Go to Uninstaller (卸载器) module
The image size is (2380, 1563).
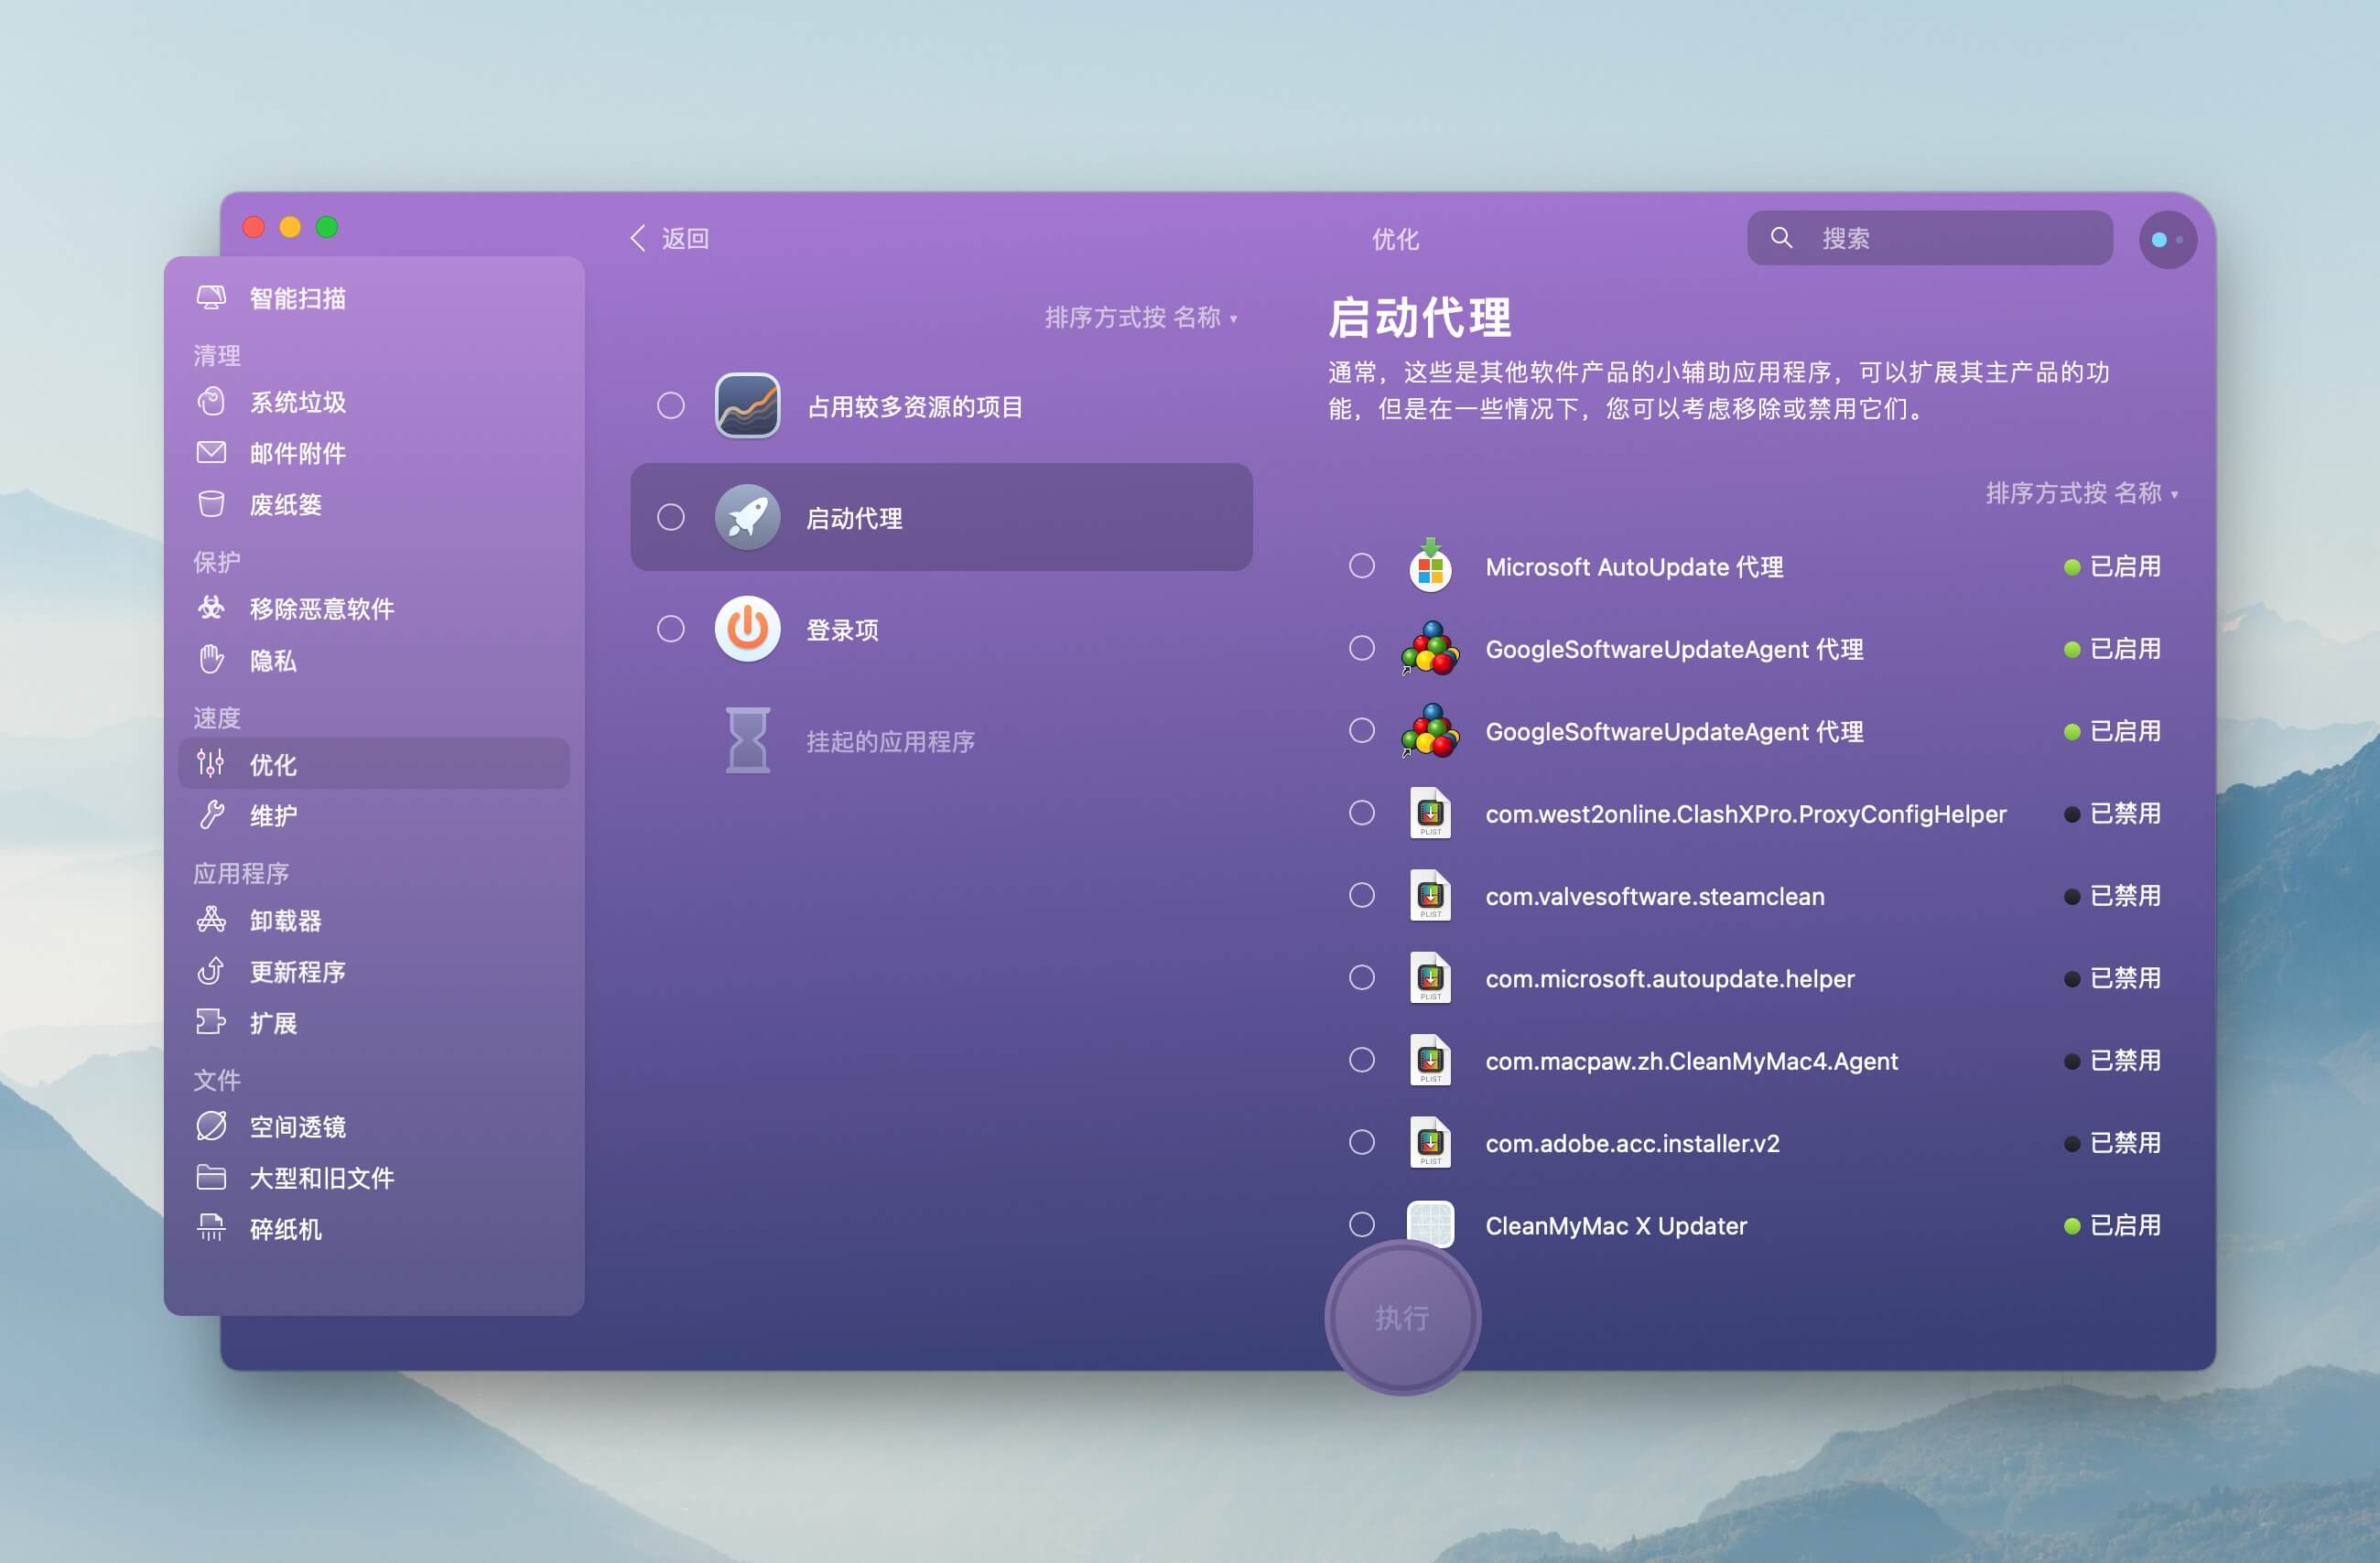pyautogui.click(x=285, y=920)
